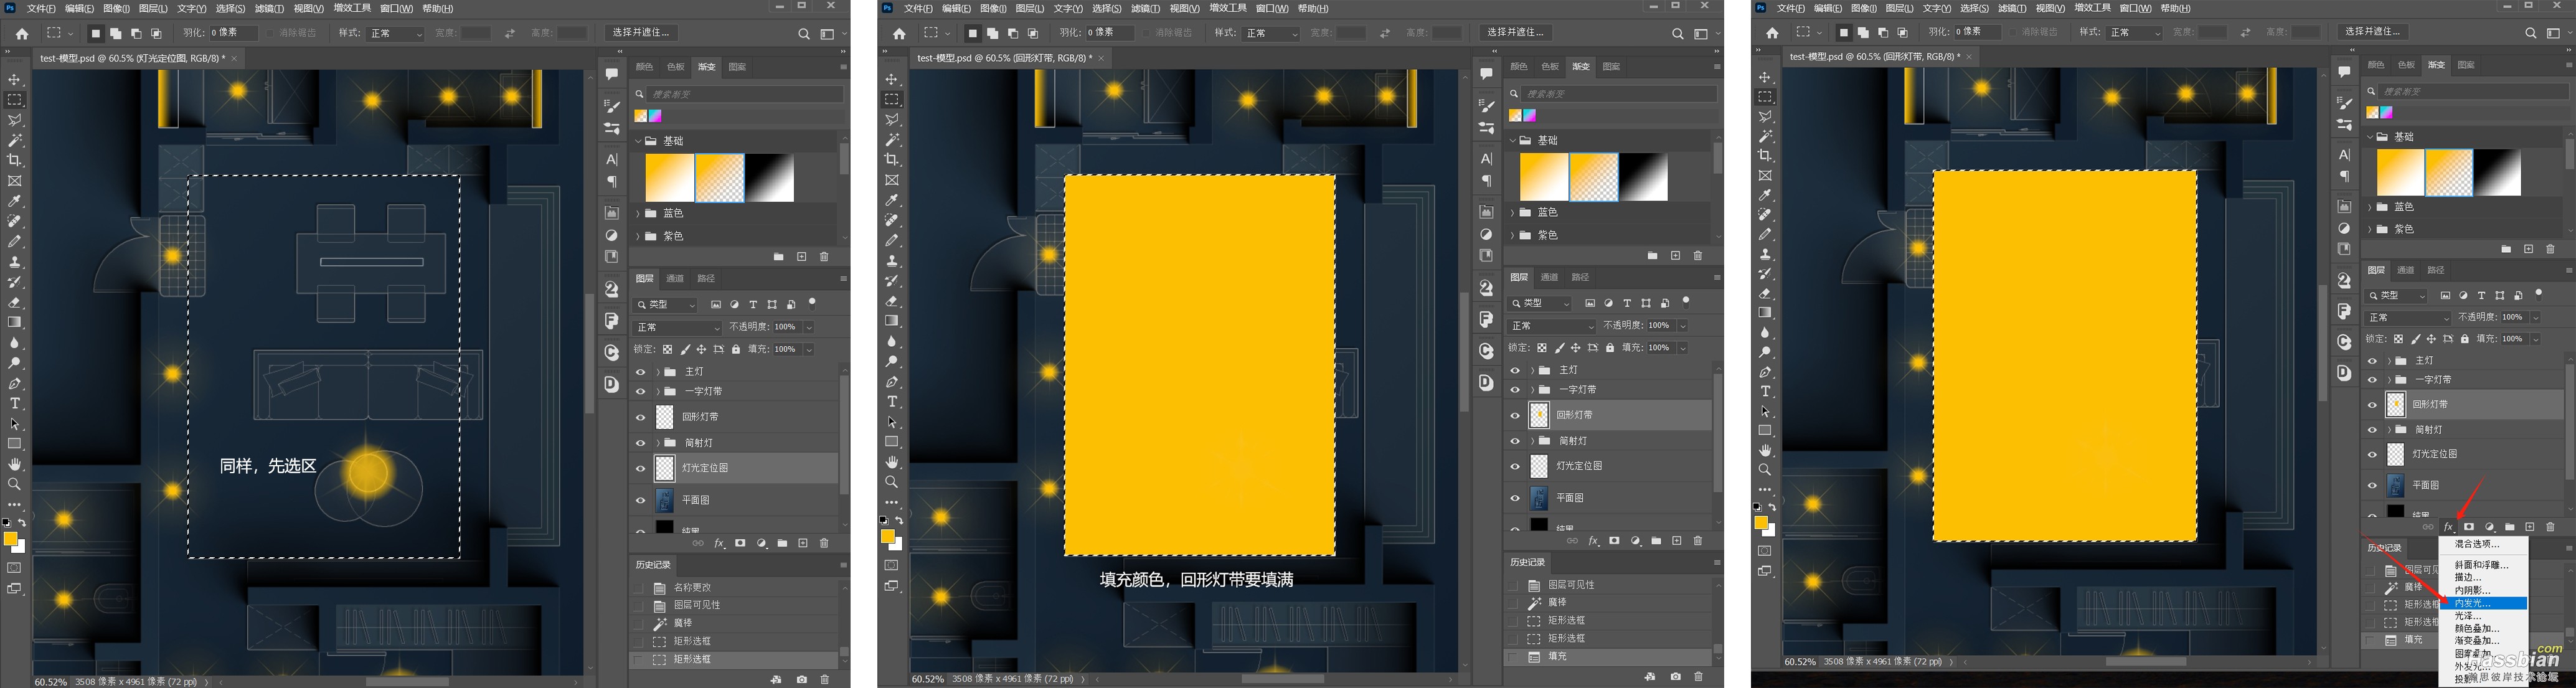The height and width of the screenshot is (688, 2576).
Task: Open the blend mode 正常 dropdown, left window Layers panel
Action: click(x=677, y=327)
